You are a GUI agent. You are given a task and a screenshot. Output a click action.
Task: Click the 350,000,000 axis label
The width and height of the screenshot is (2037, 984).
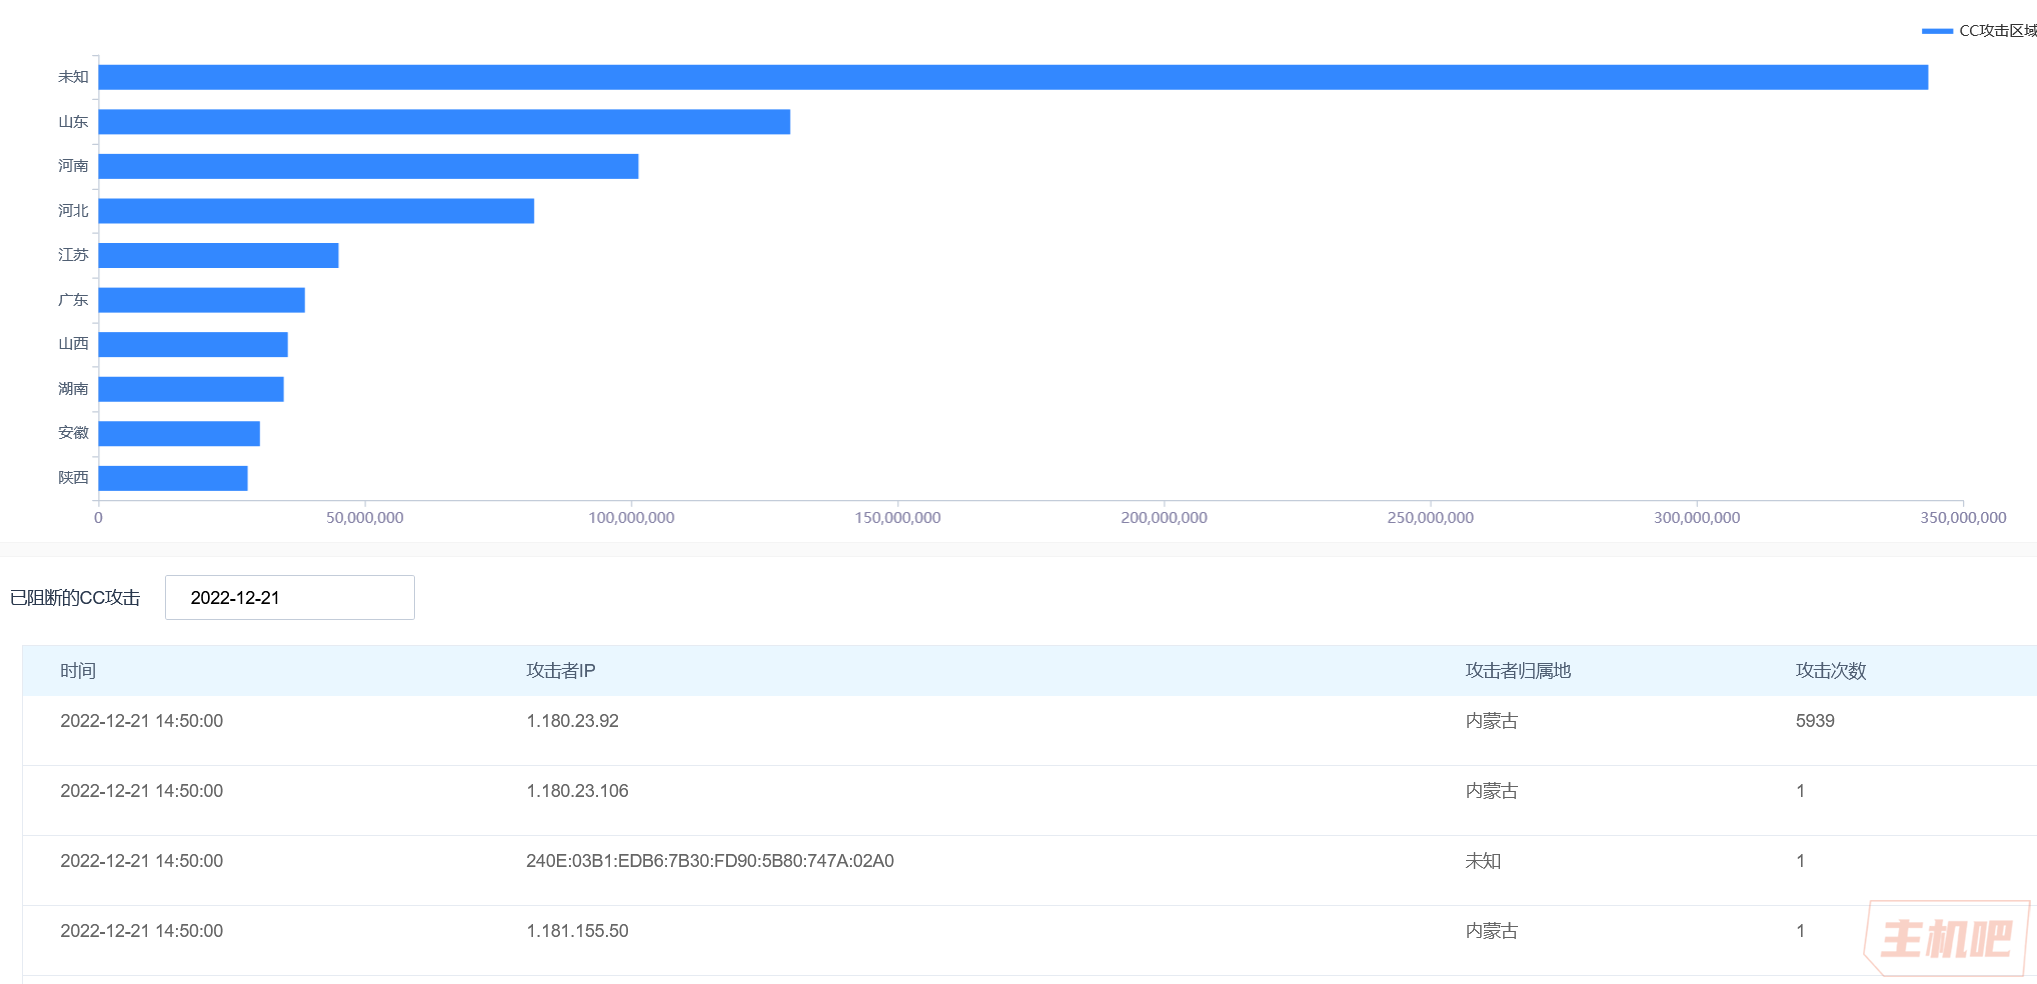[1963, 518]
